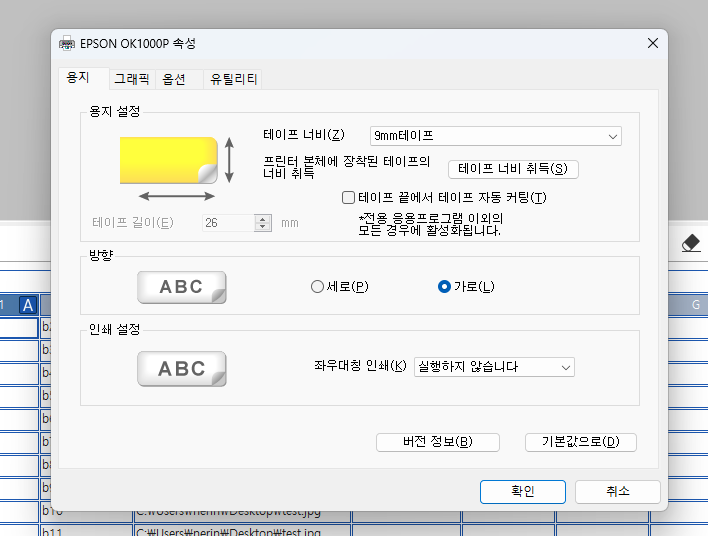The width and height of the screenshot is (708, 536).
Task: Click the printer icon in the title bar
Action: tap(67, 43)
